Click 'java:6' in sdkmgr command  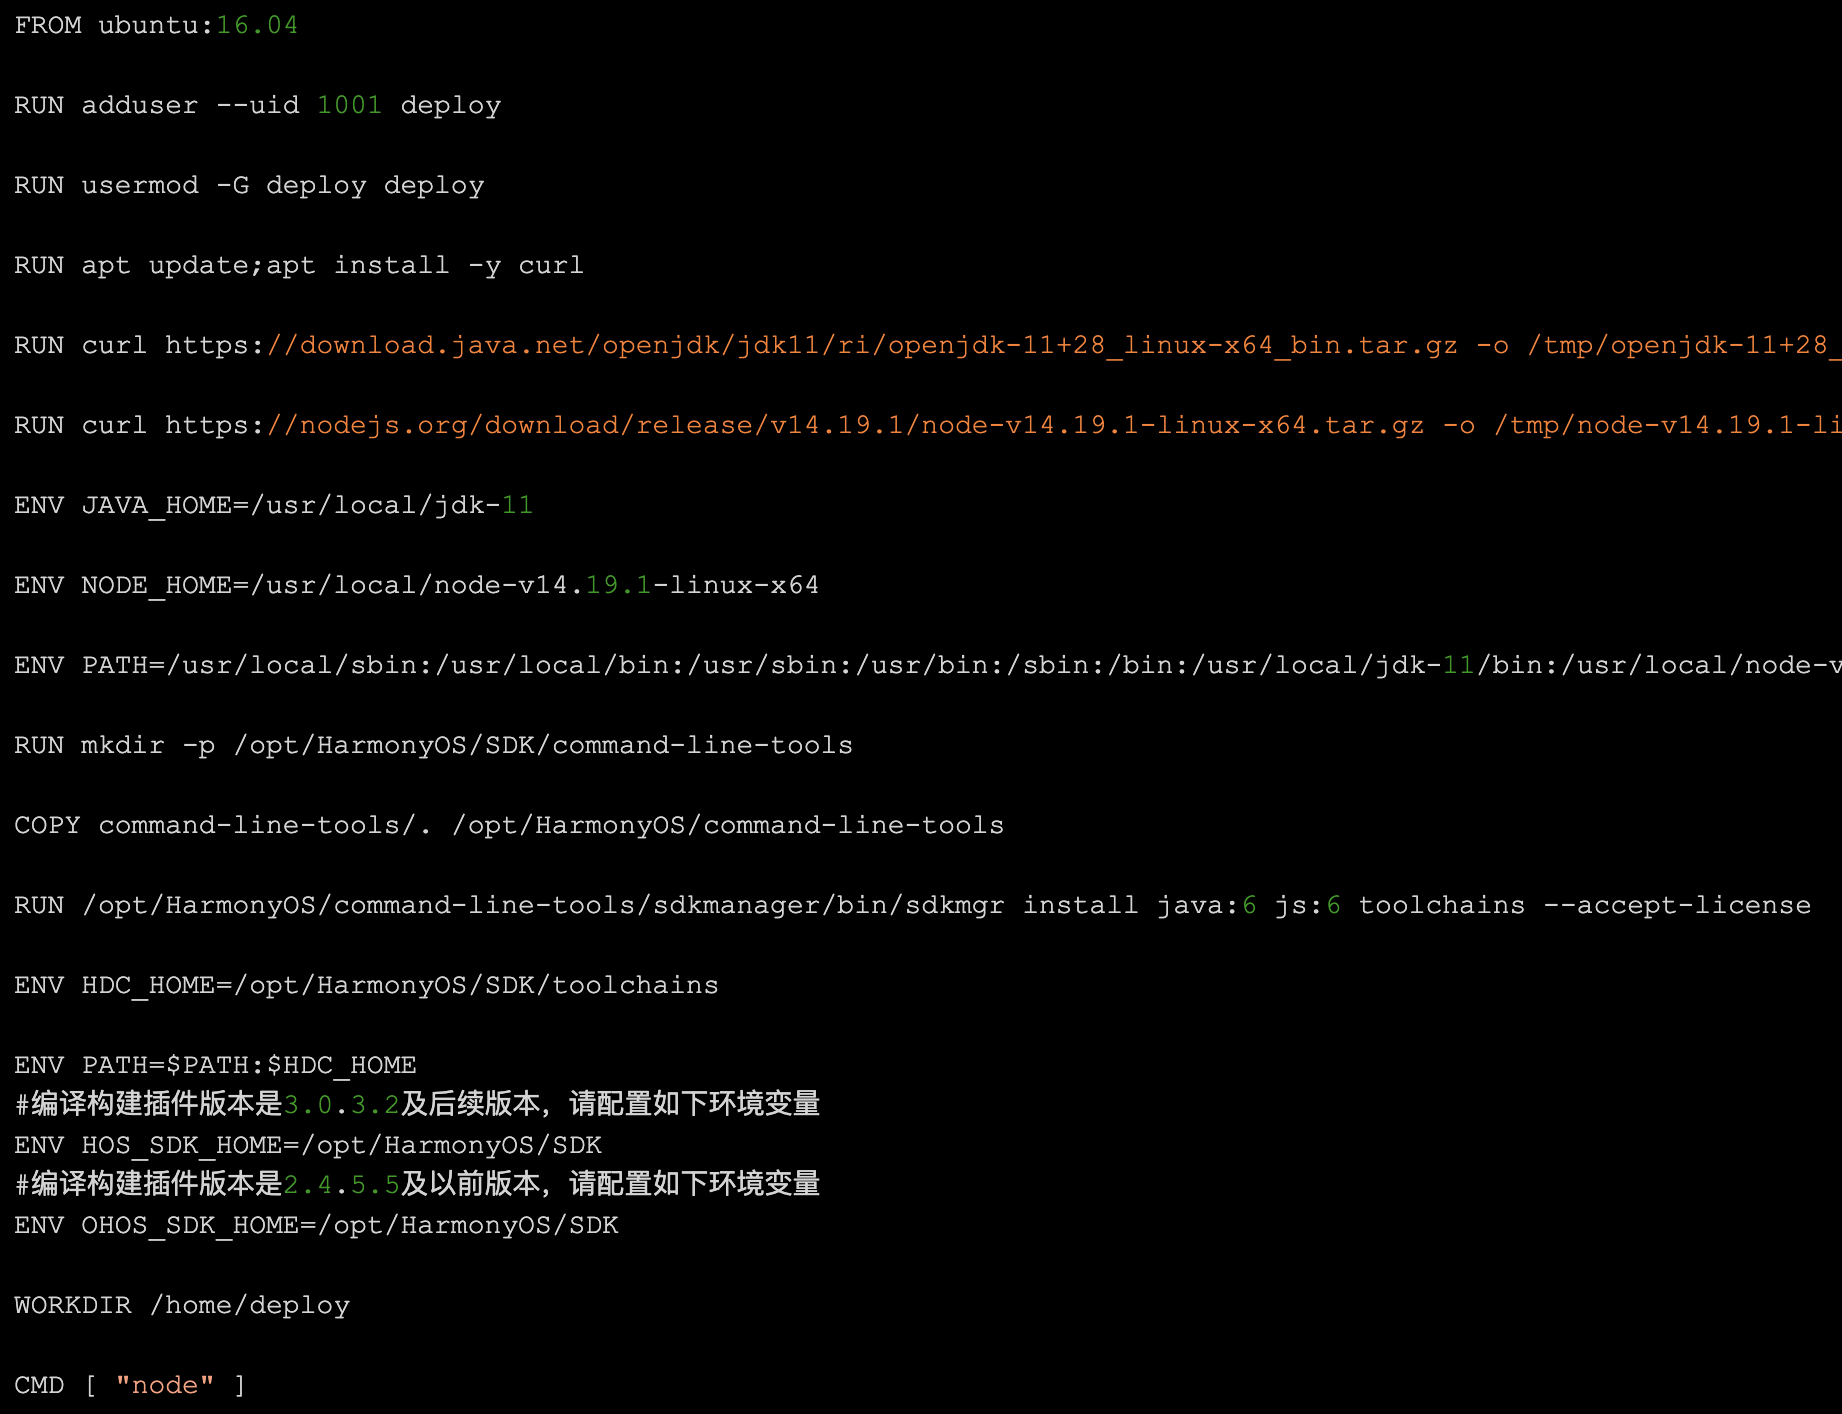coord(1207,905)
